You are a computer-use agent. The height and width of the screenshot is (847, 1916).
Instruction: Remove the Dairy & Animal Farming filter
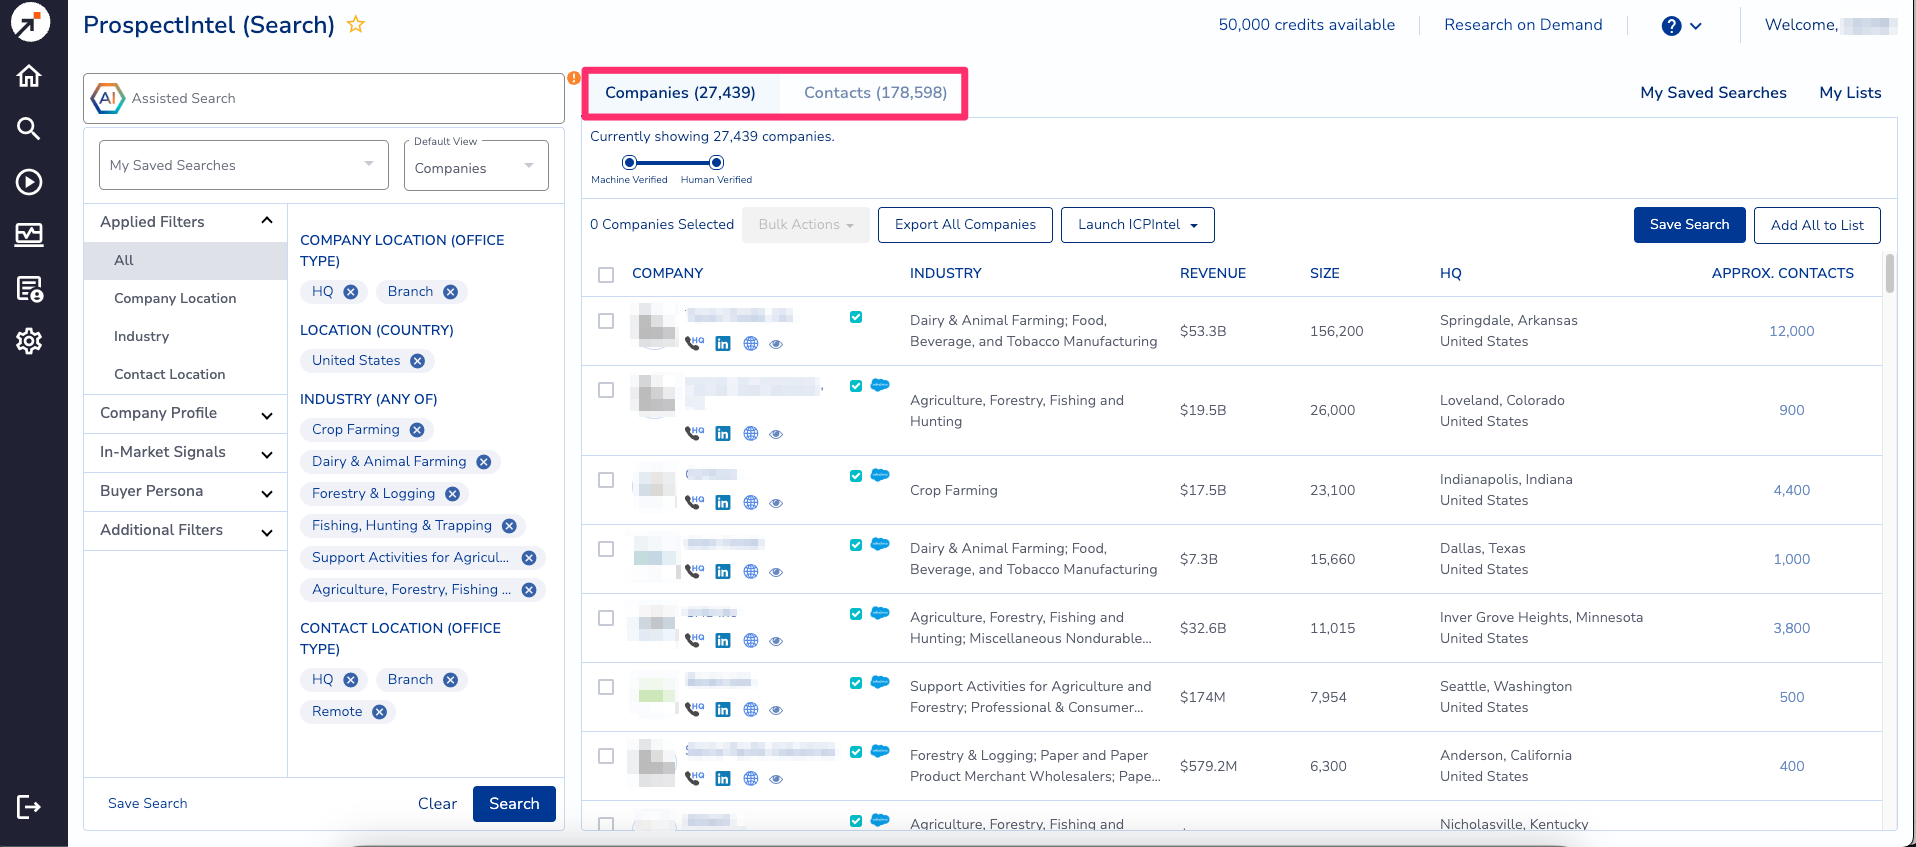coord(484,462)
